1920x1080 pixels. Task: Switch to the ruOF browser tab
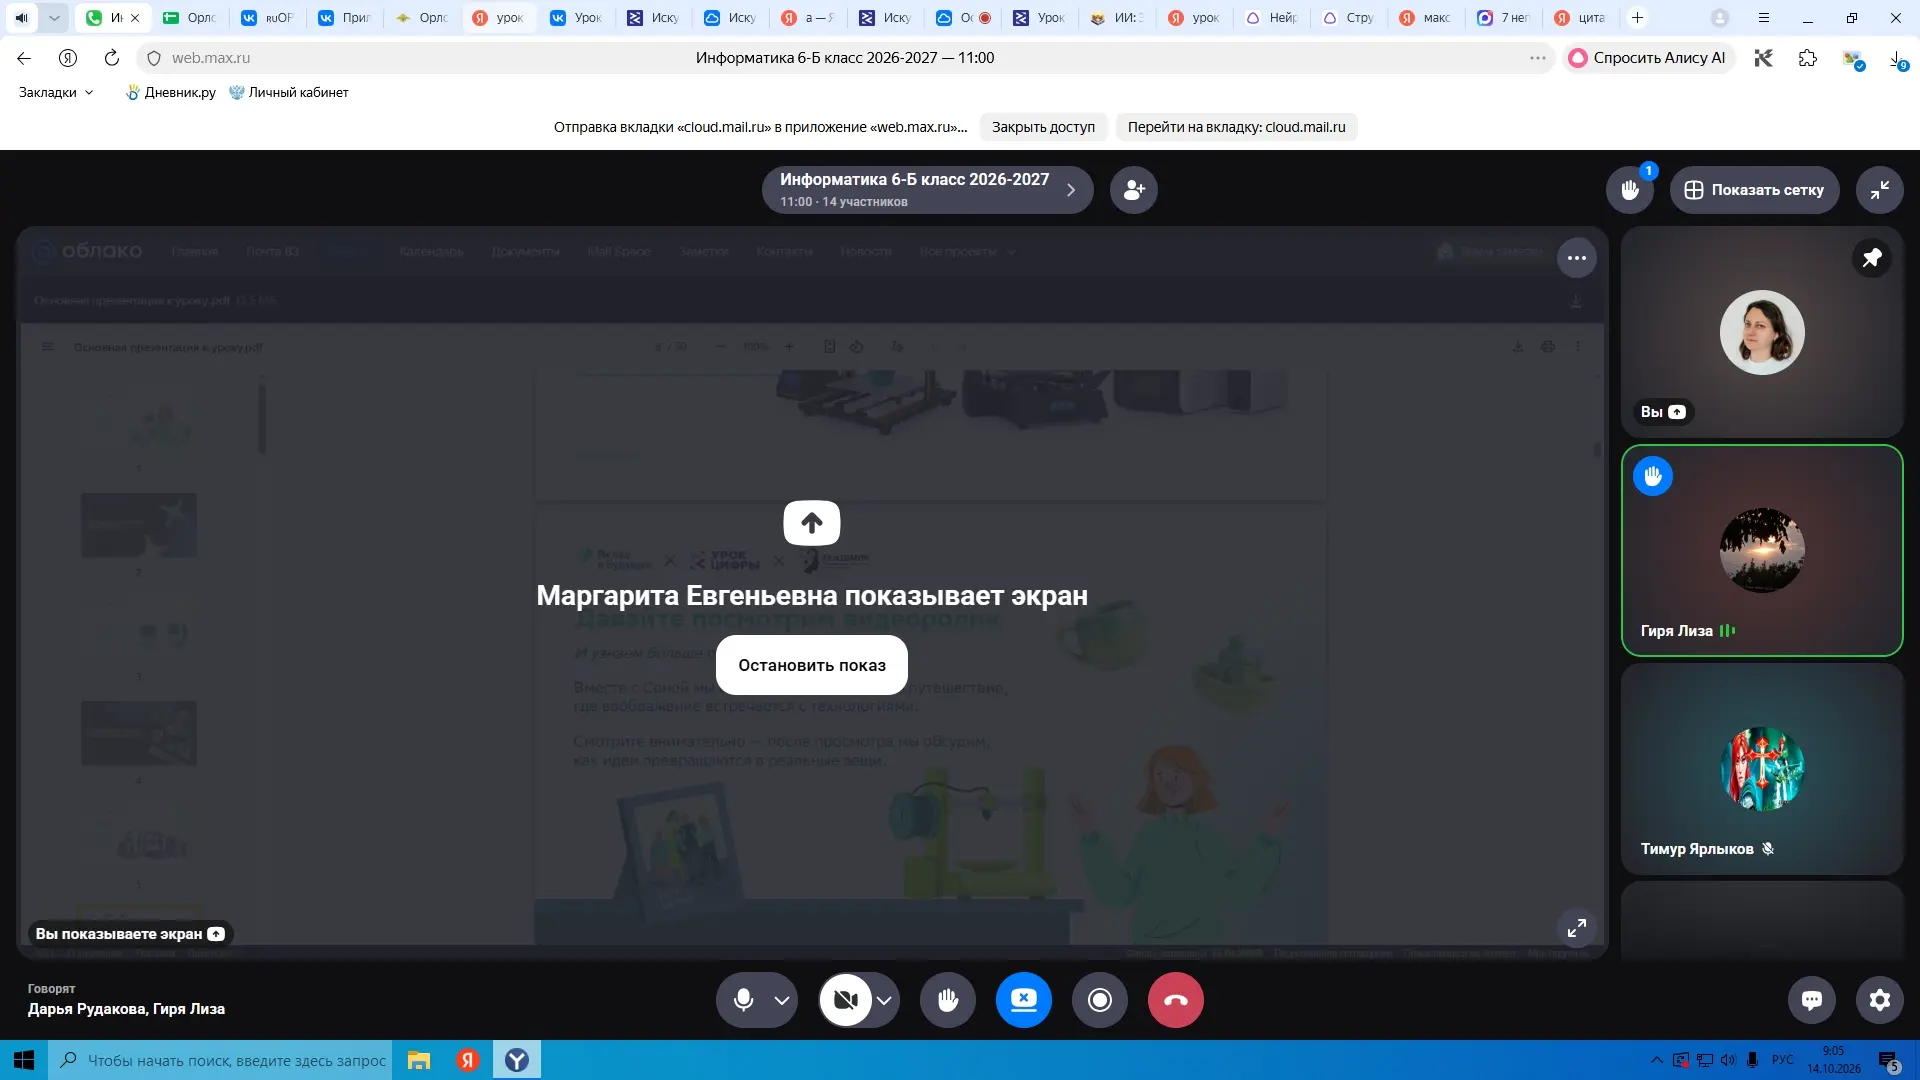point(269,17)
